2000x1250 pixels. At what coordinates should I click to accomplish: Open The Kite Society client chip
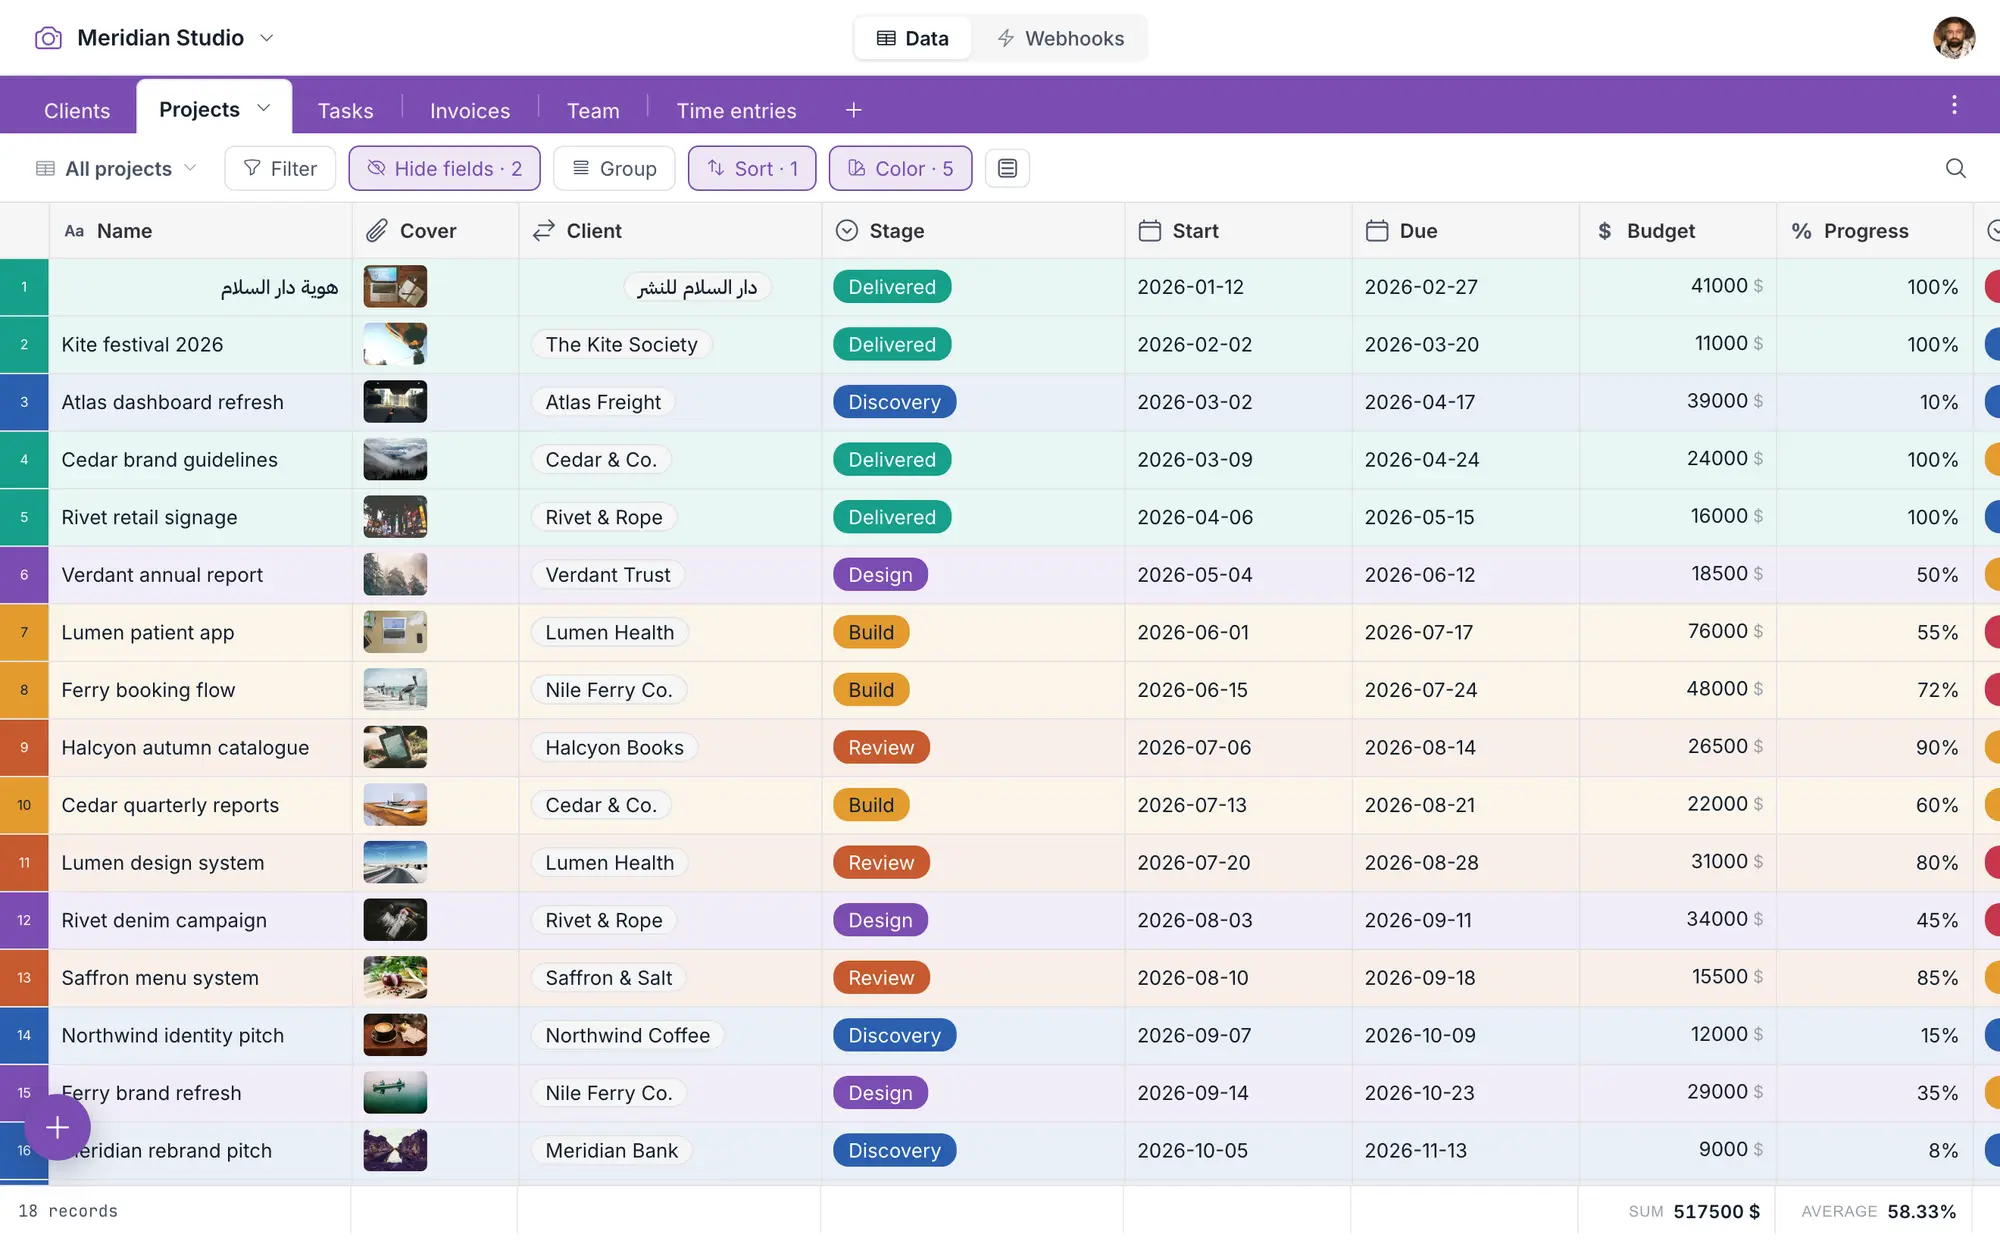pyautogui.click(x=621, y=344)
